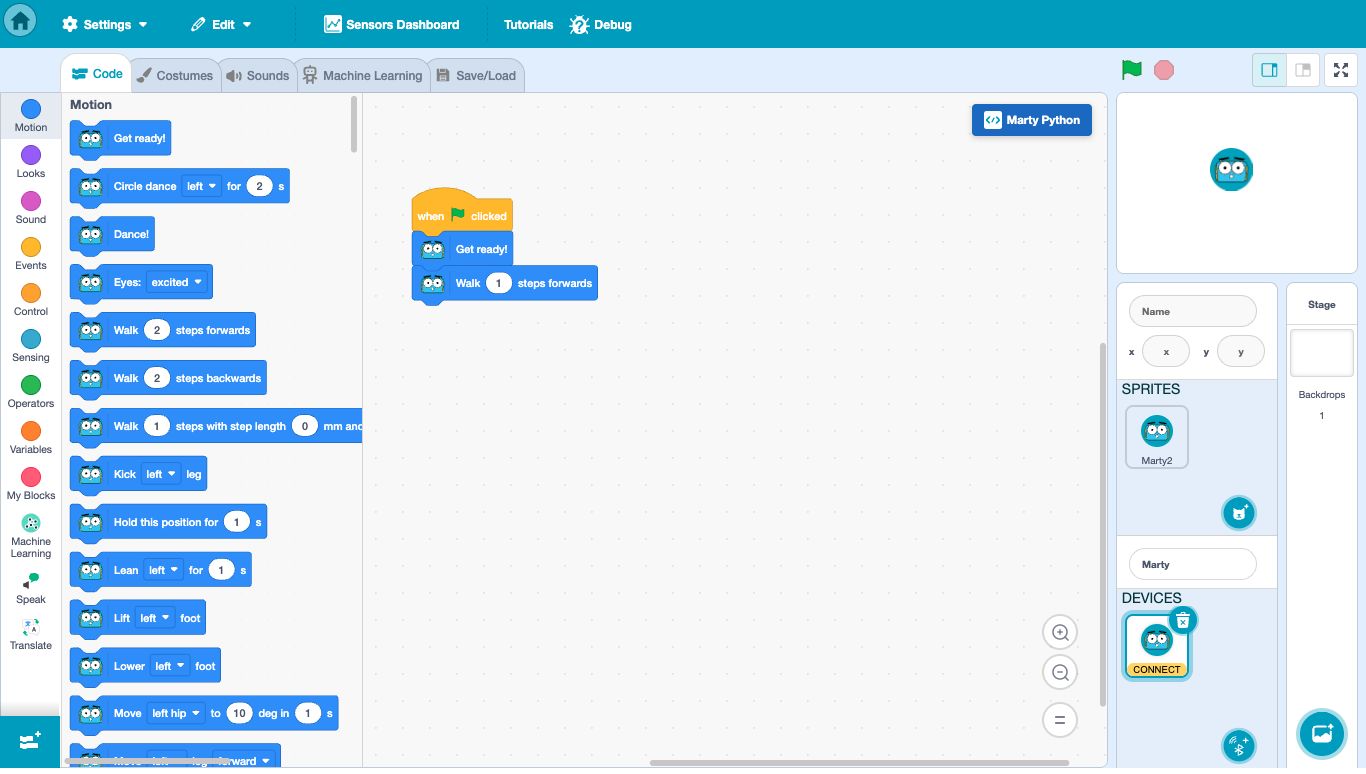Enter full screen stage mode
Viewport: 1366px width, 774px height.
[1340, 70]
